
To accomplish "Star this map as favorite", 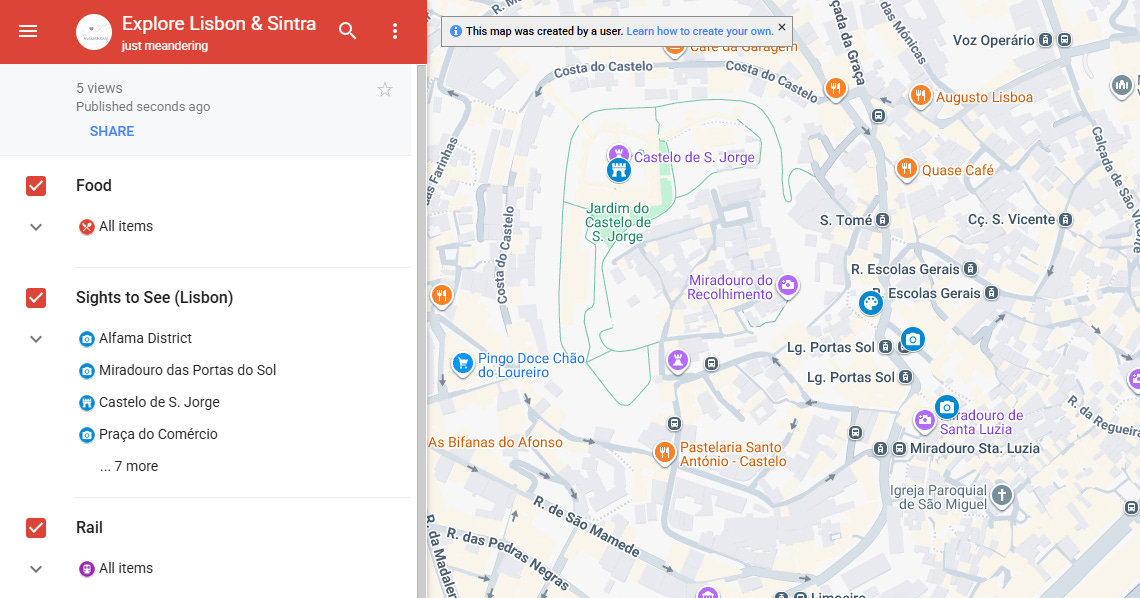I will coord(385,89).
